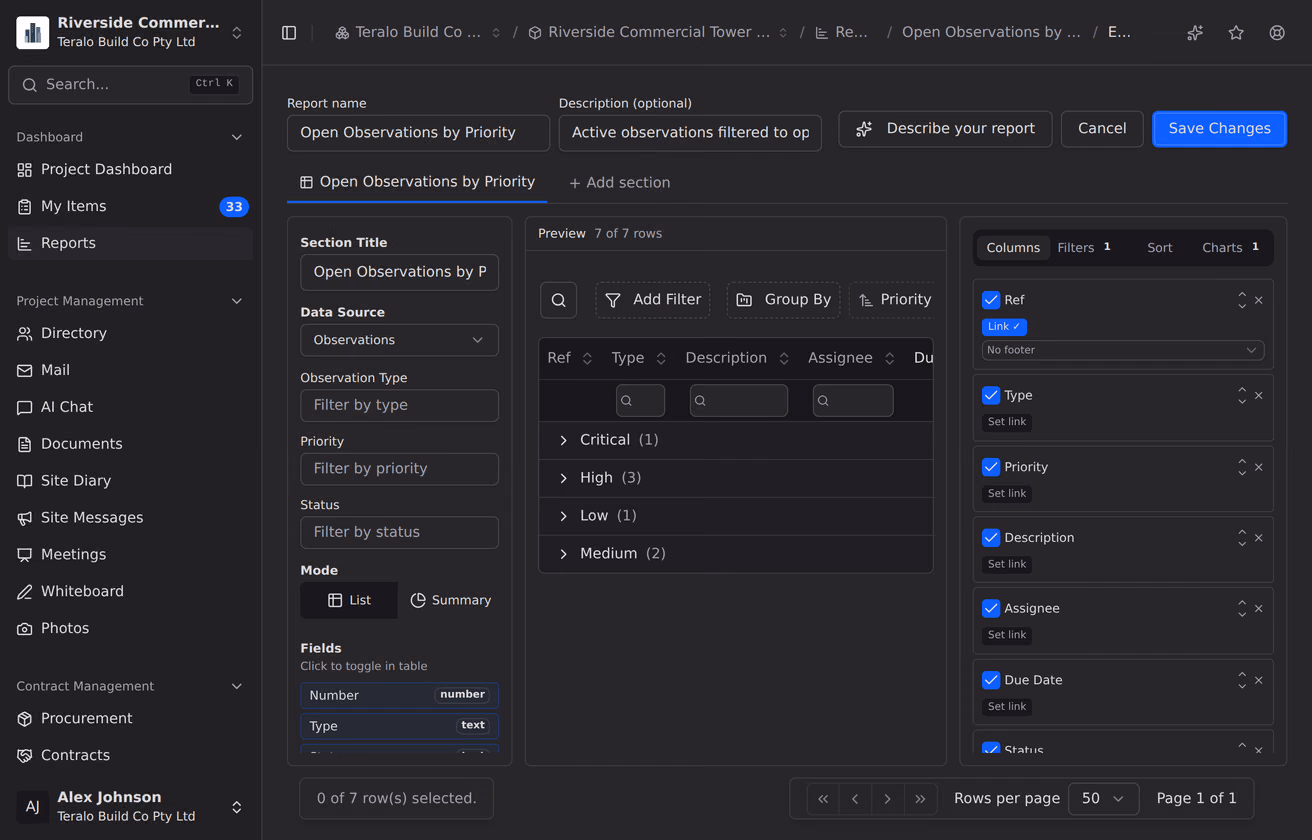Image resolution: width=1312 pixels, height=840 pixels.
Task: Click the AI sparkle icon in header
Action: coord(1195,33)
